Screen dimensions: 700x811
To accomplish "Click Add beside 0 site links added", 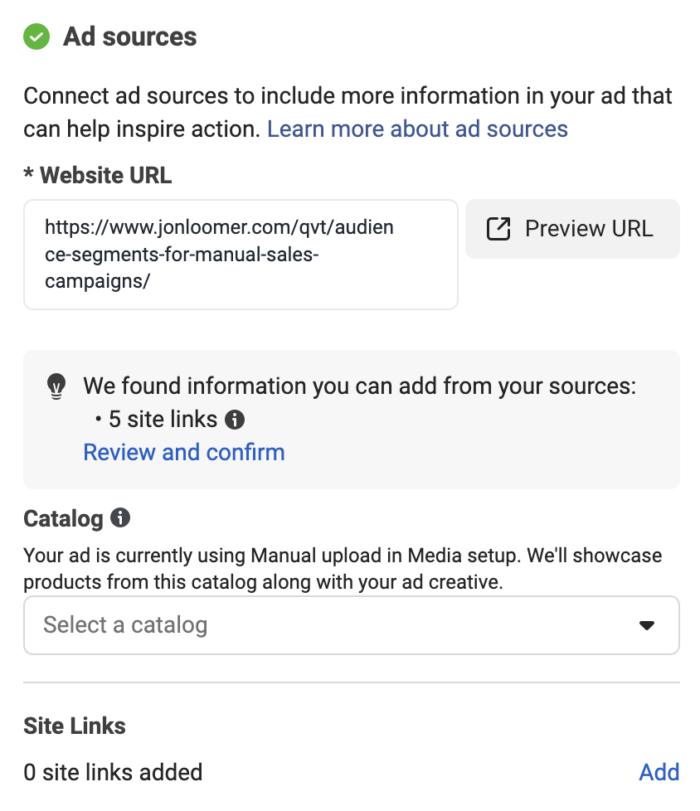I will pyautogui.click(x=658, y=772).
